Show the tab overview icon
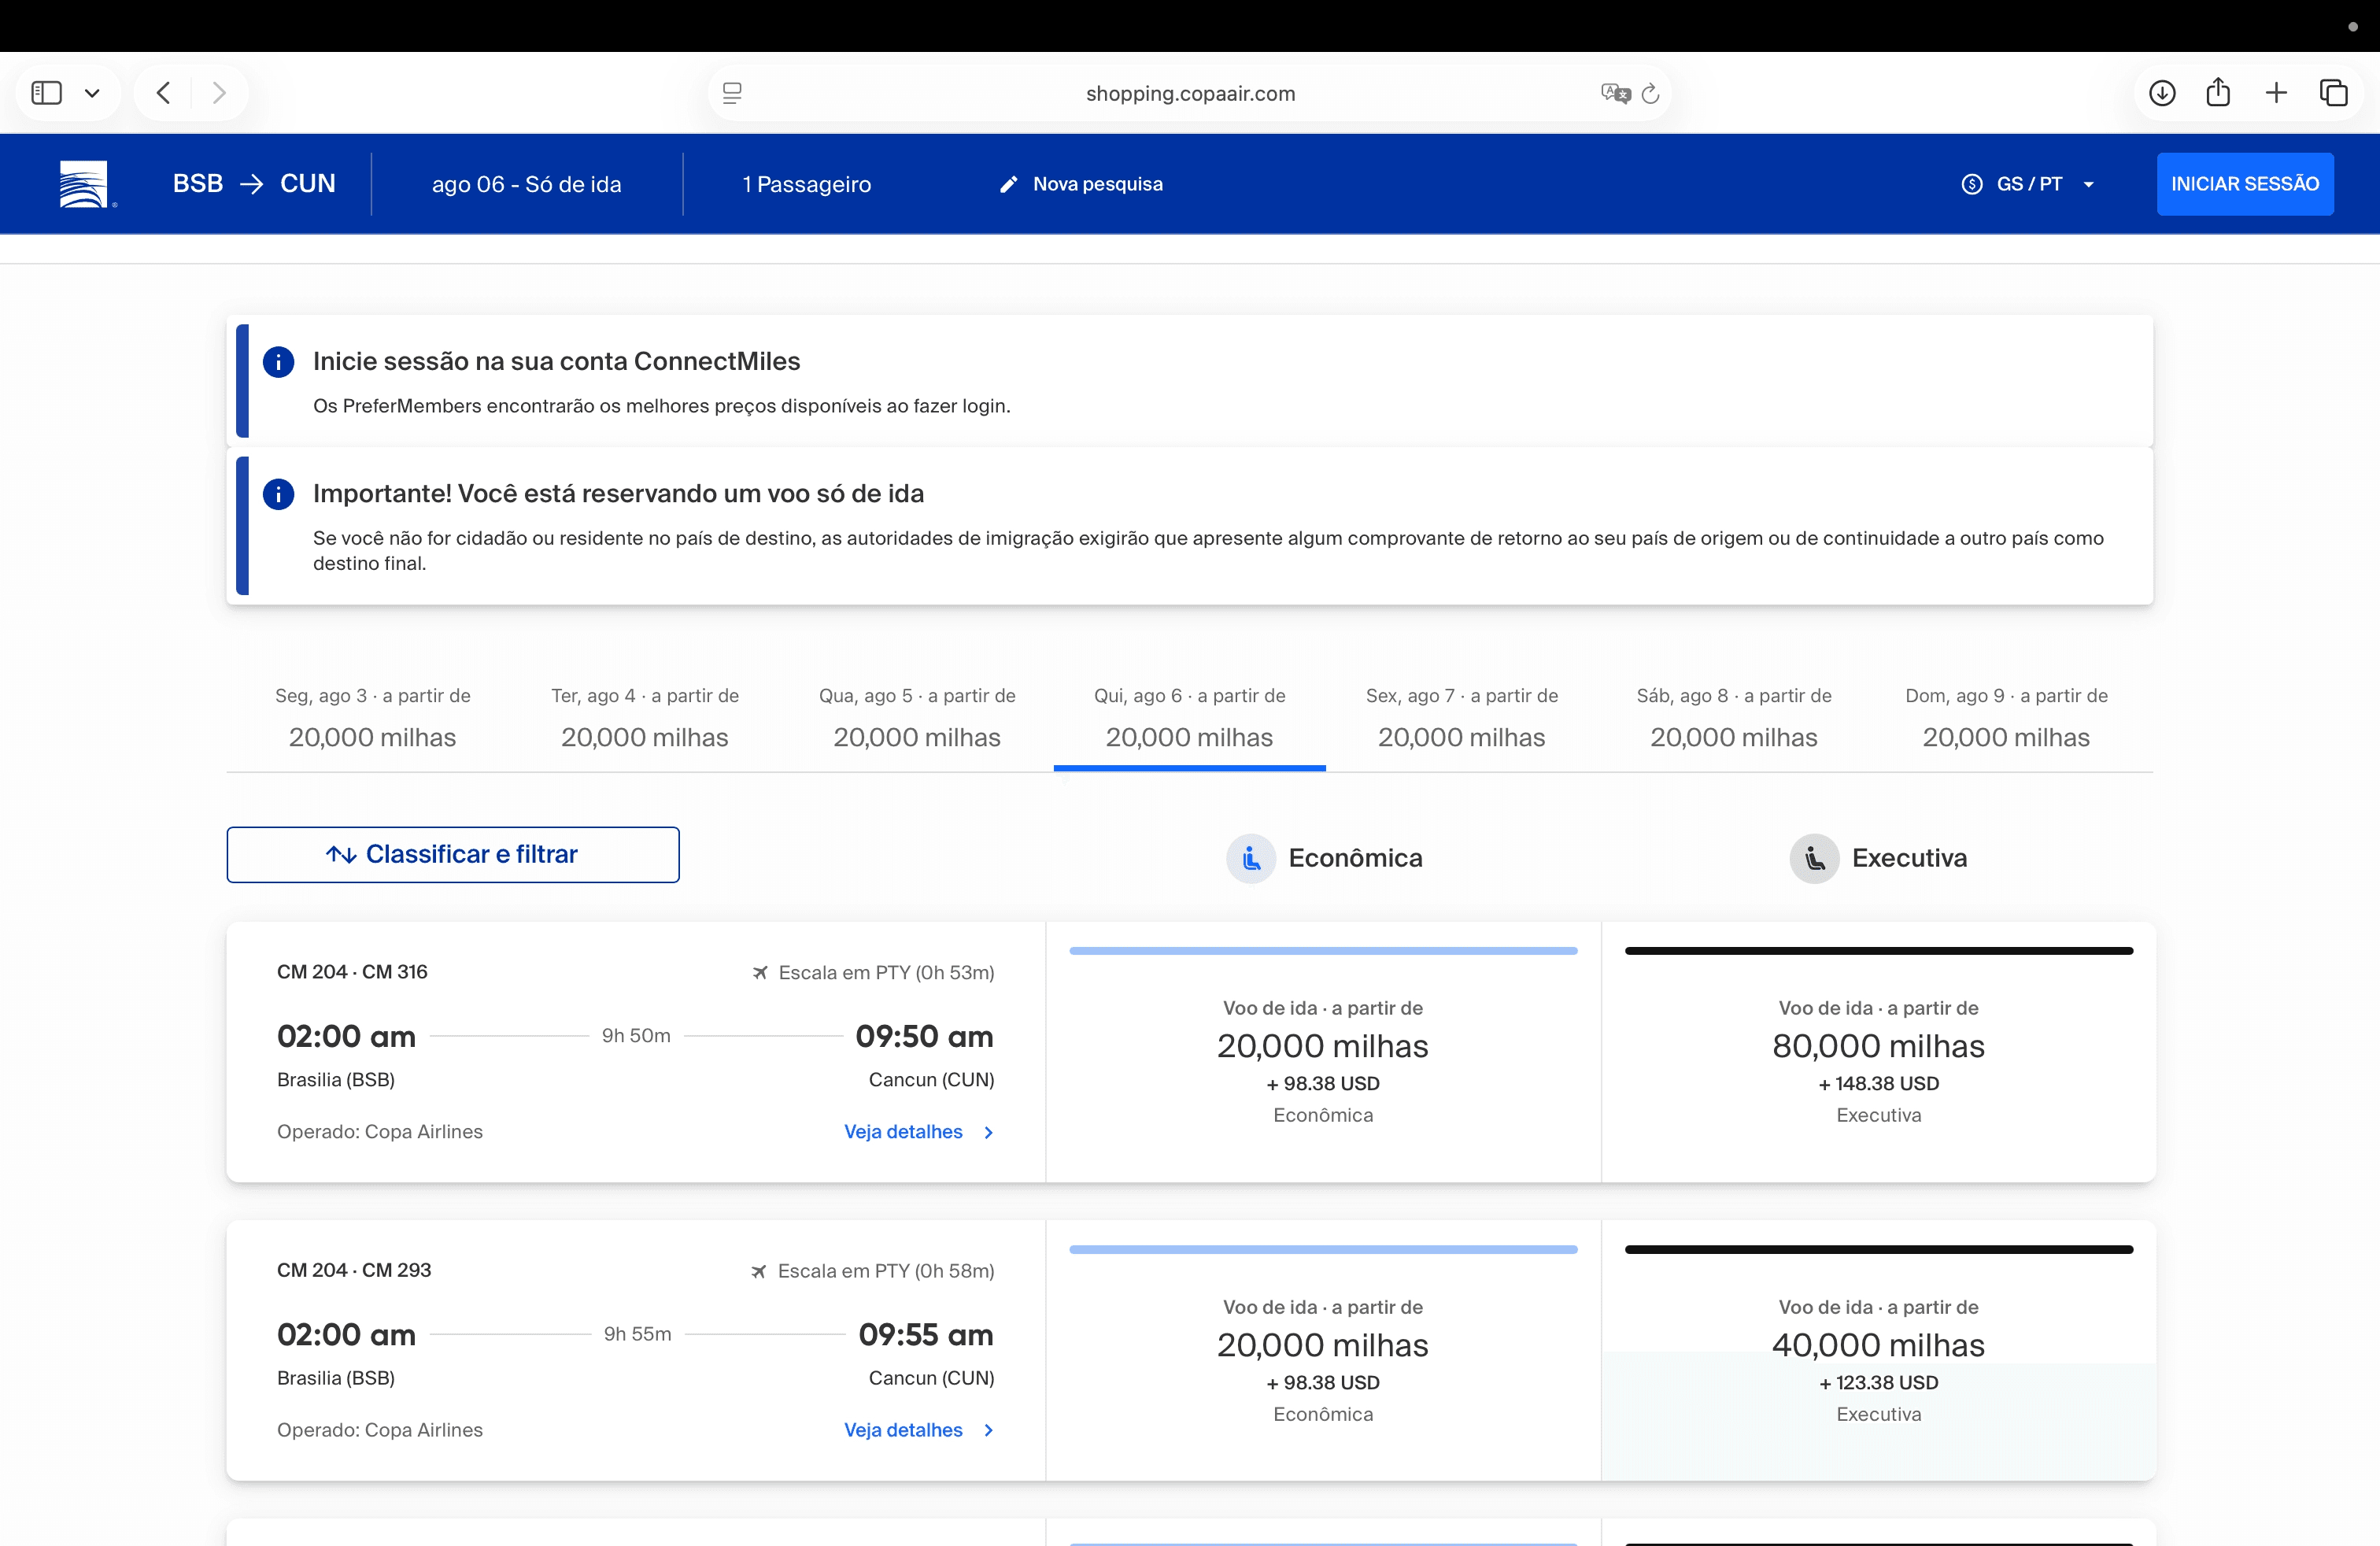The image size is (2380, 1546). 2333,93
